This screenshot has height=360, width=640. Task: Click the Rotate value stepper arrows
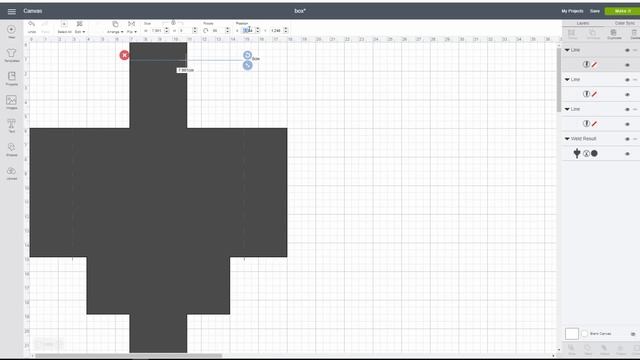(x=227, y=31)
